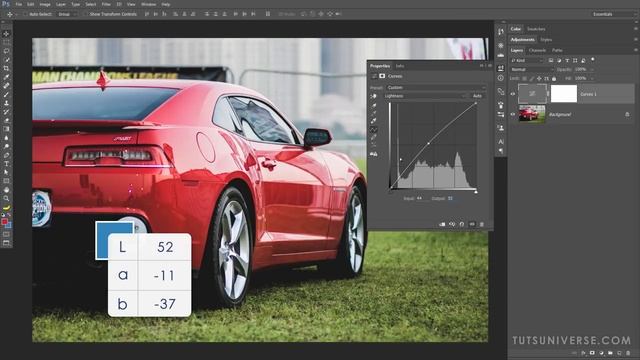
Task: Select the Quick Selection tool
Action: point(6,60)
